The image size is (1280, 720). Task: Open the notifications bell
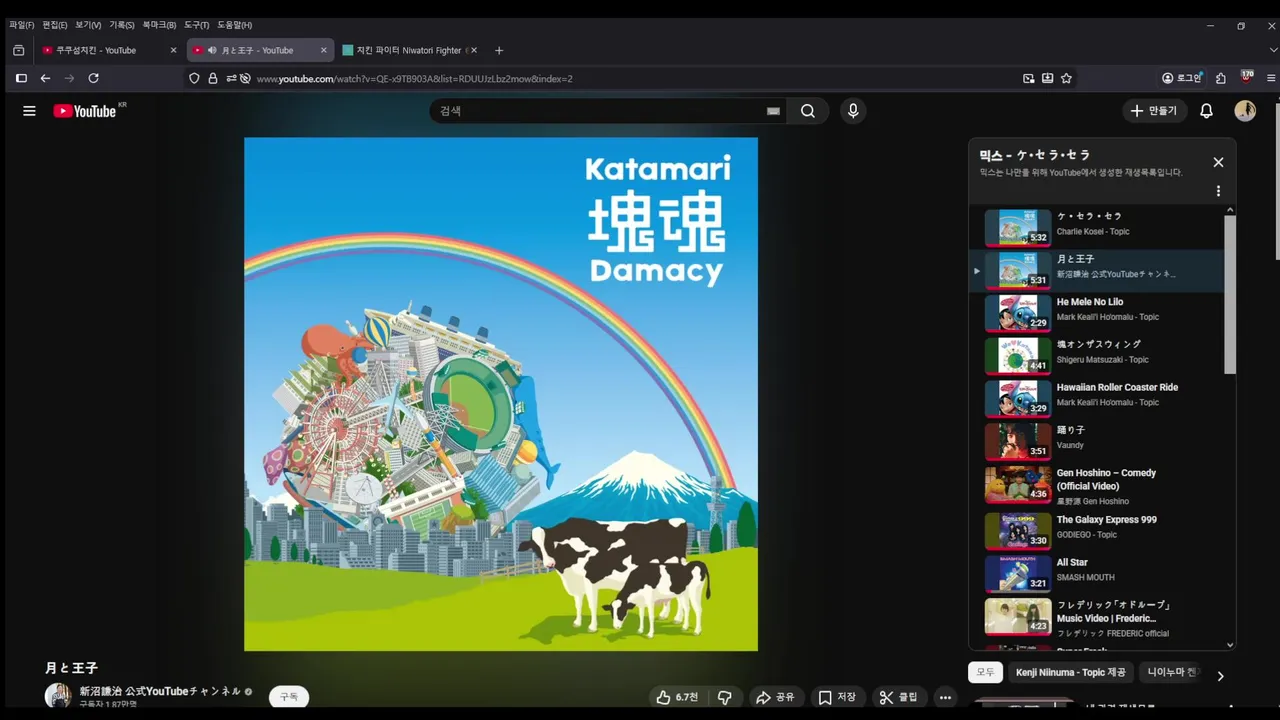(1206, 111)
